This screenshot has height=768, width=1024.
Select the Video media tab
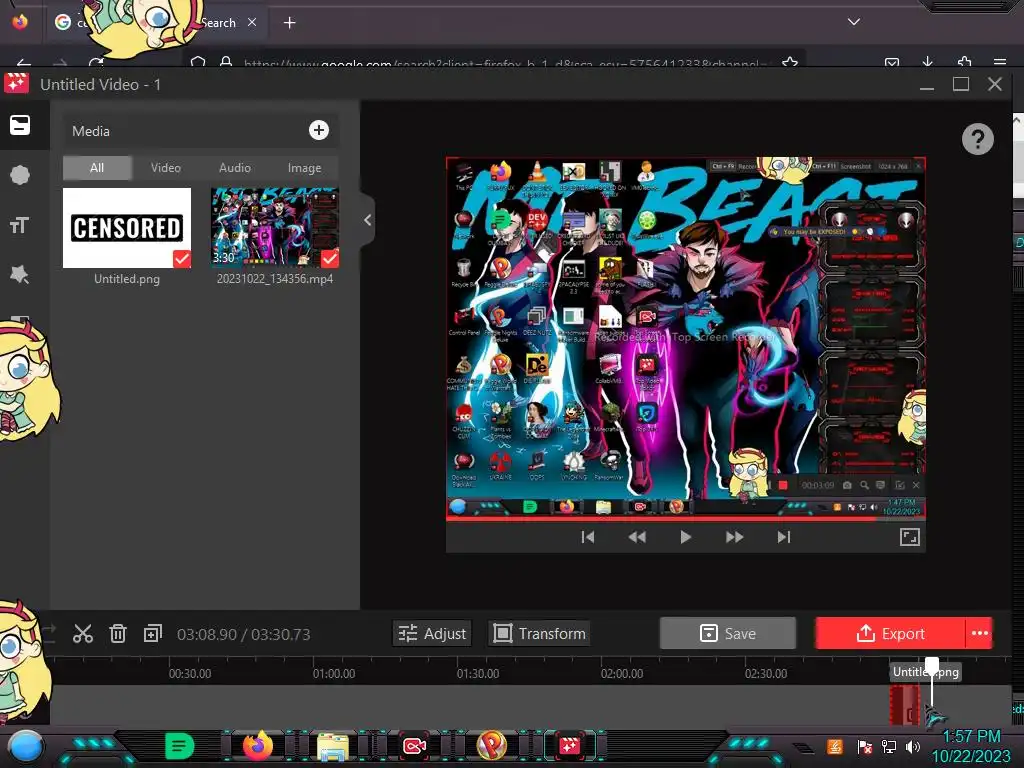pos(166,168)
